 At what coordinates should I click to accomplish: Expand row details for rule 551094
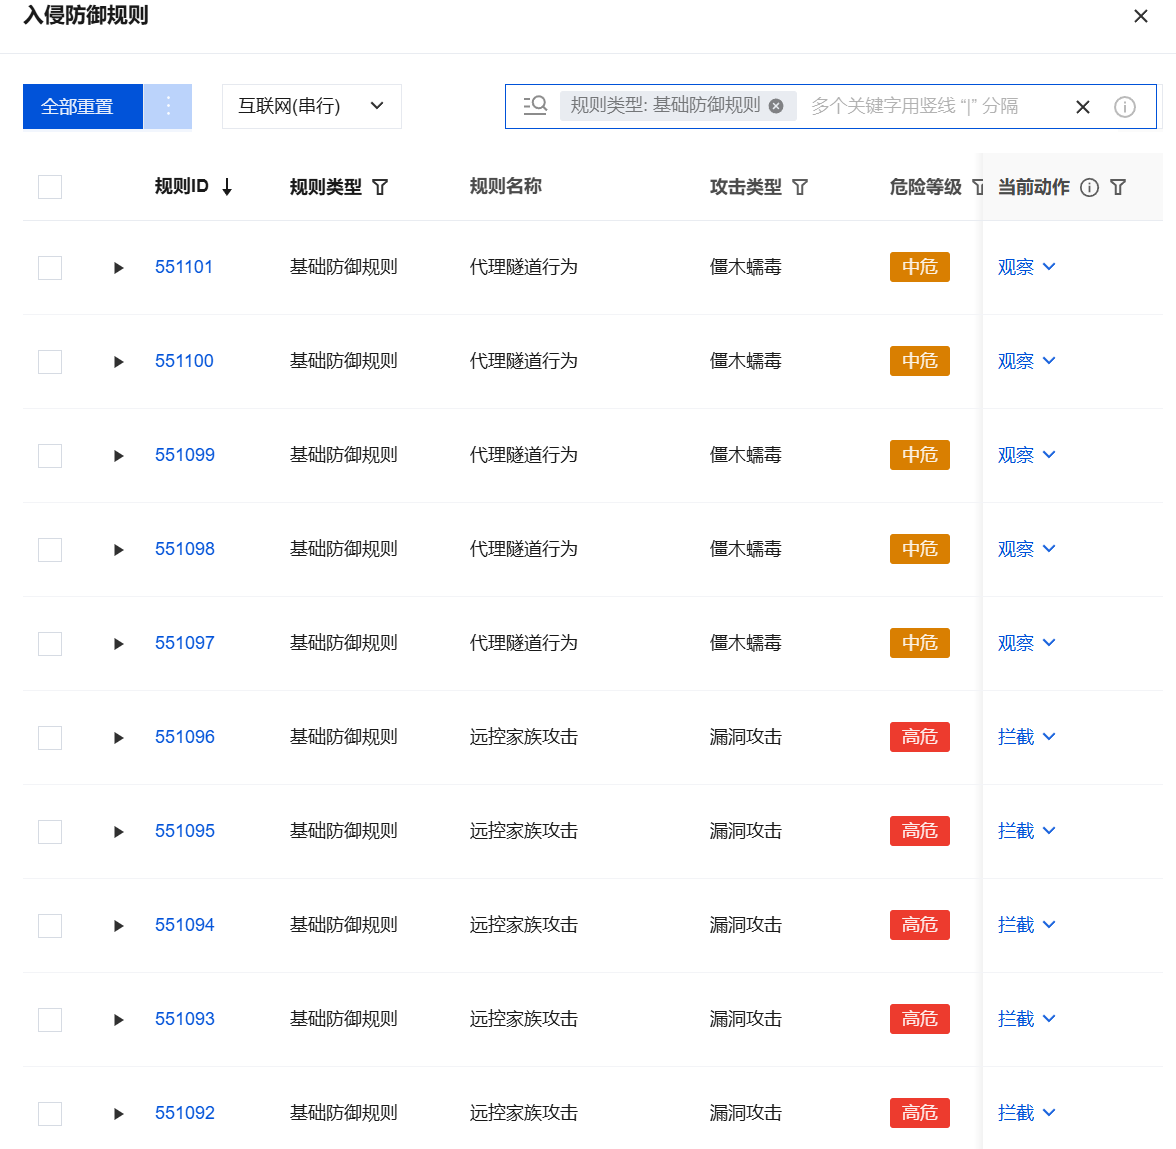tap(118, 926)
